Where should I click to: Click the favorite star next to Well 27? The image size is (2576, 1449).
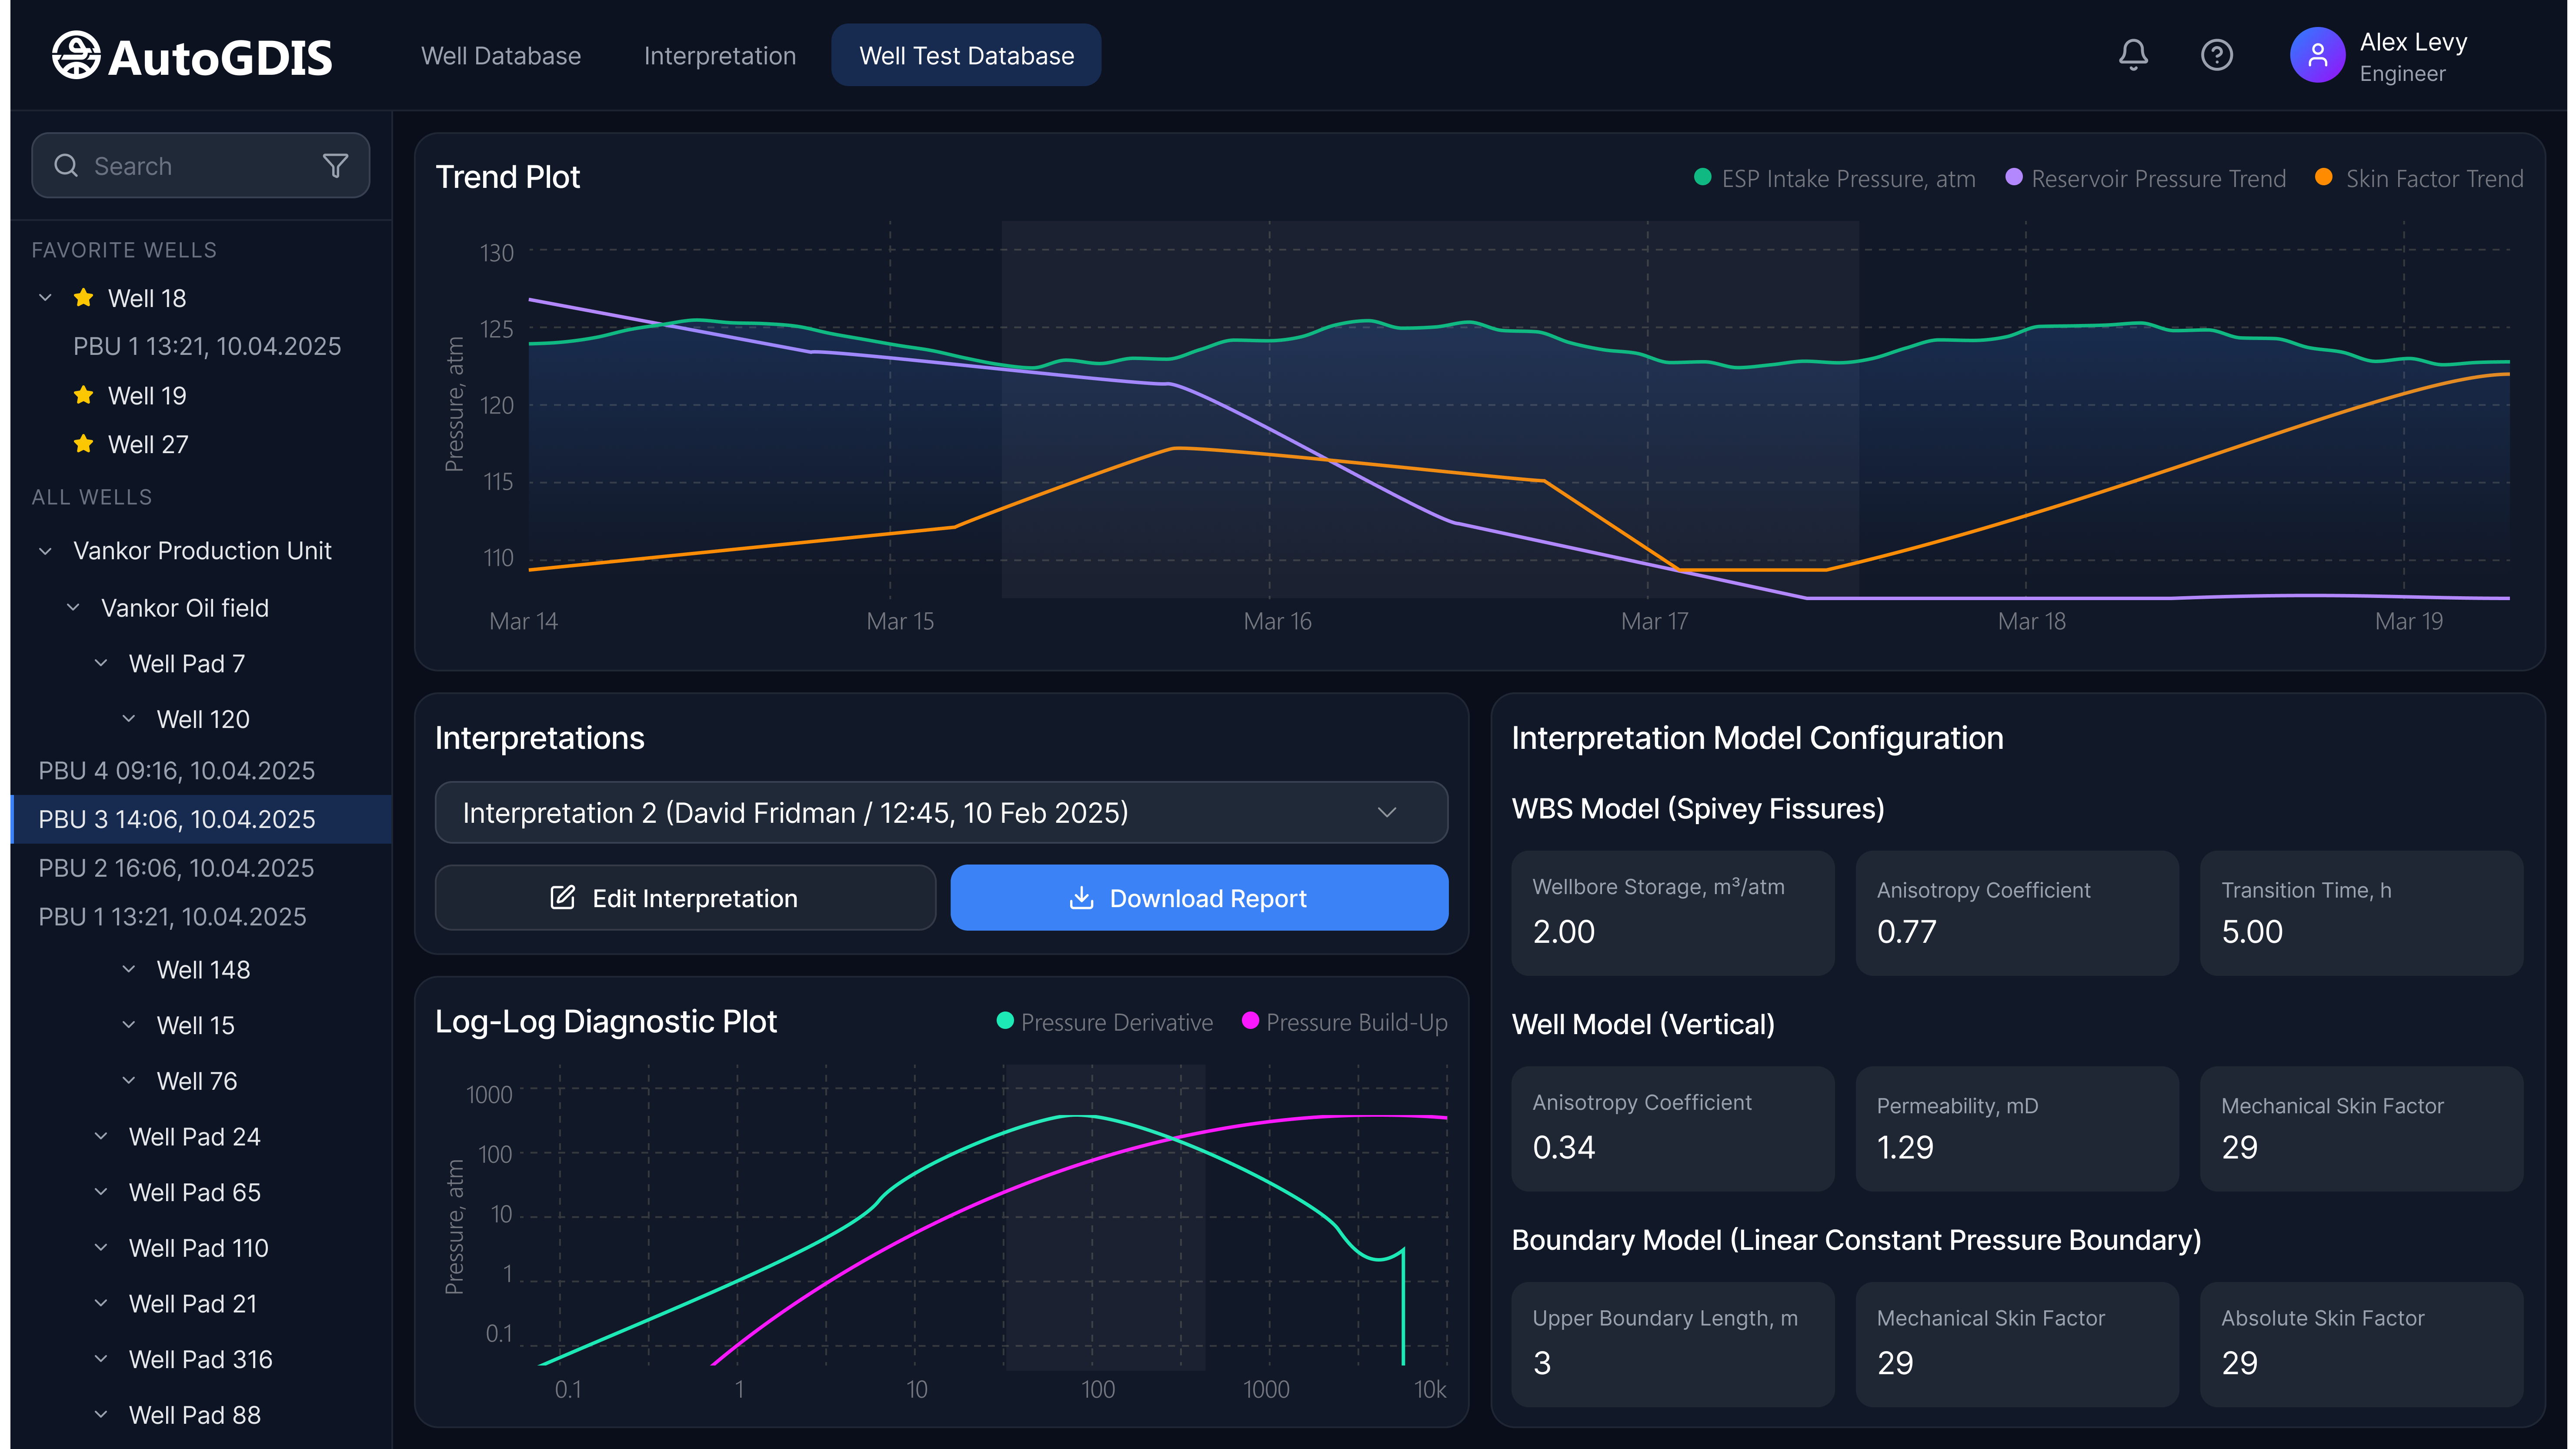coord(84,444)
